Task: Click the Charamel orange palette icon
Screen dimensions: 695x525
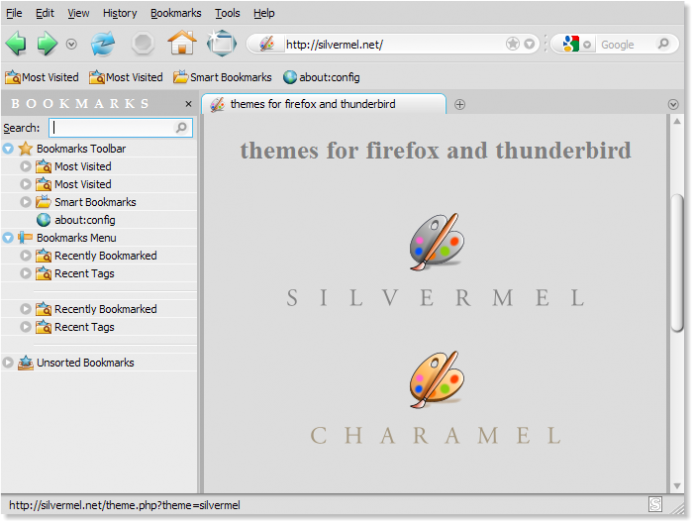Action: (x=436, y=380)
